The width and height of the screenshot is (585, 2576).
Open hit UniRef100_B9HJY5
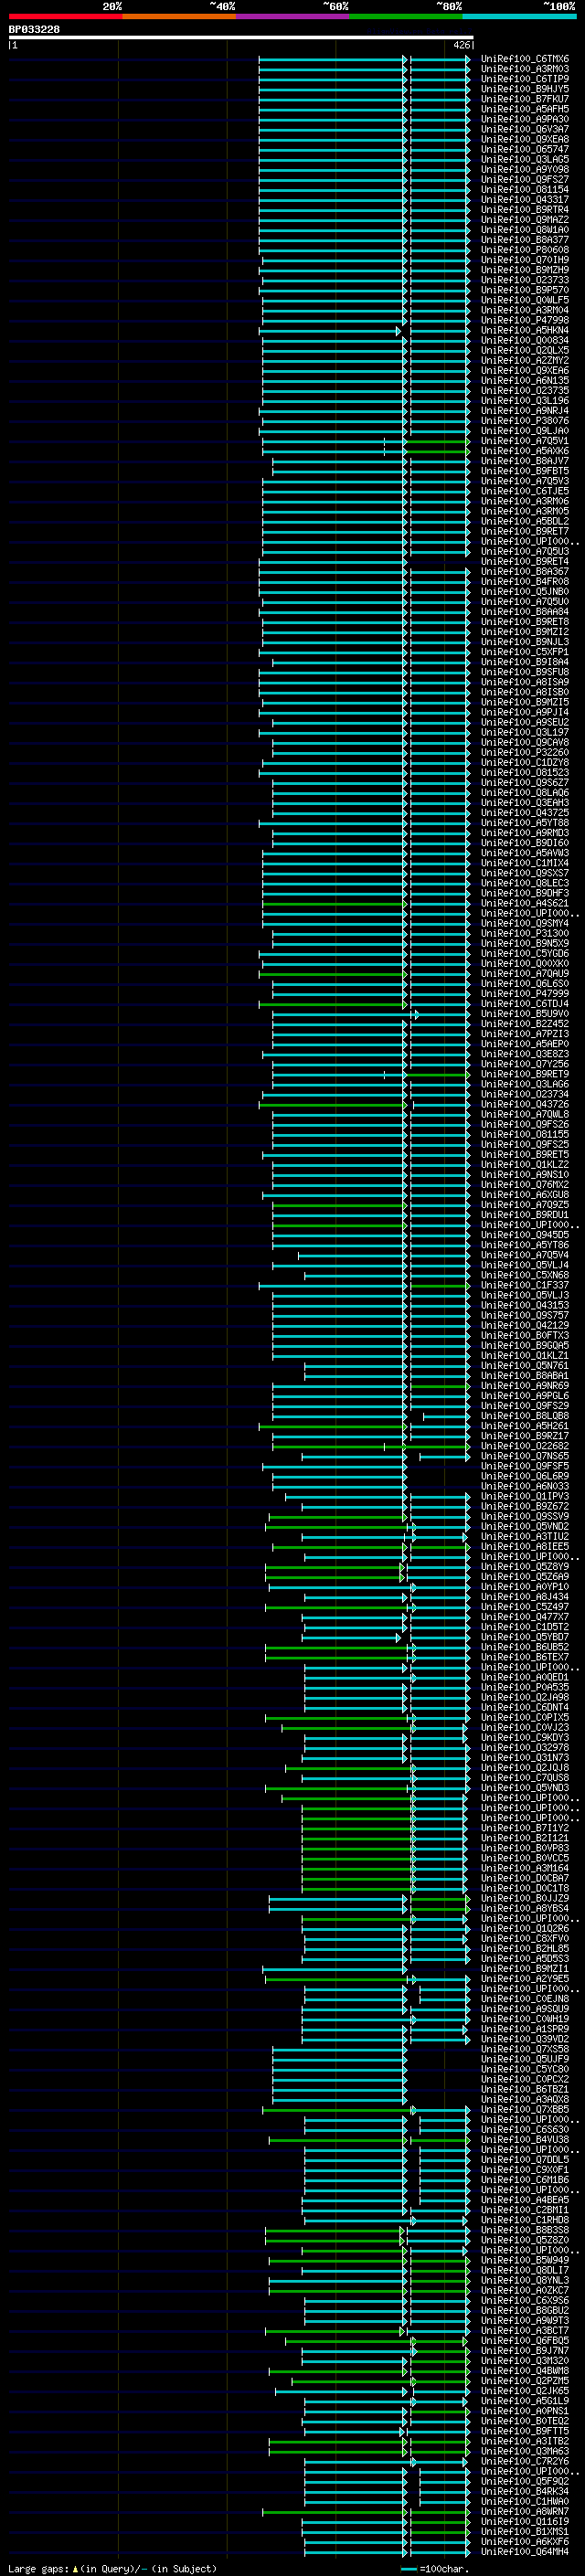pos(524,89)
